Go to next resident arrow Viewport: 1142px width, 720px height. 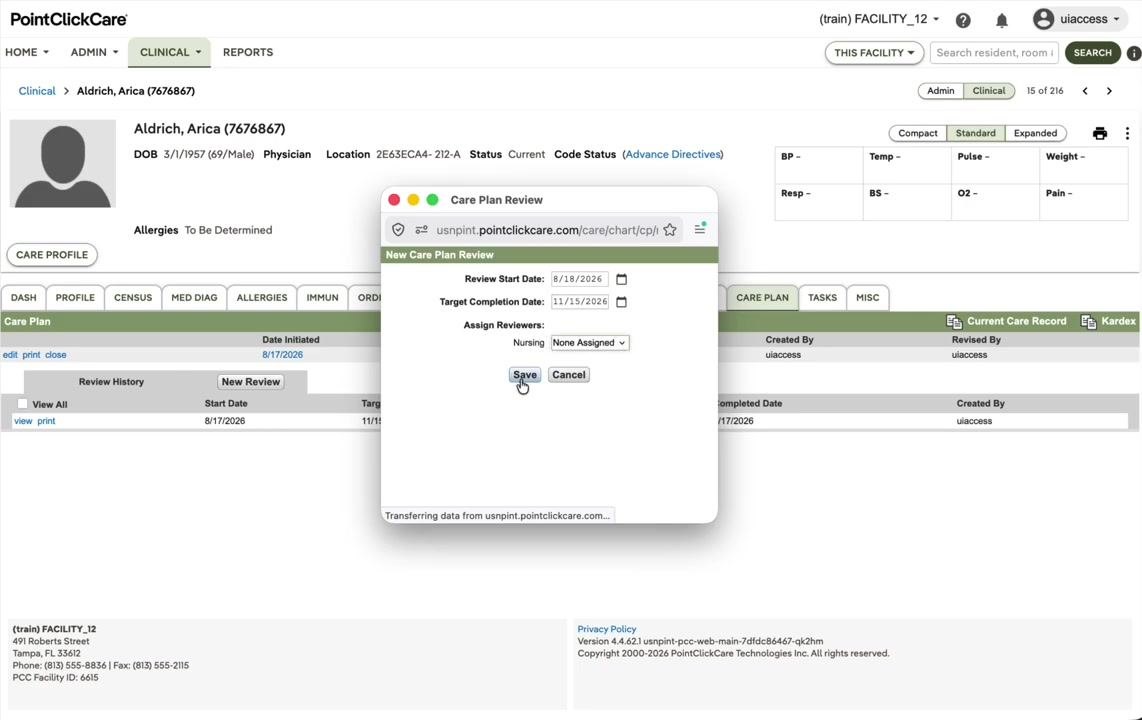tap(1109, 91)
